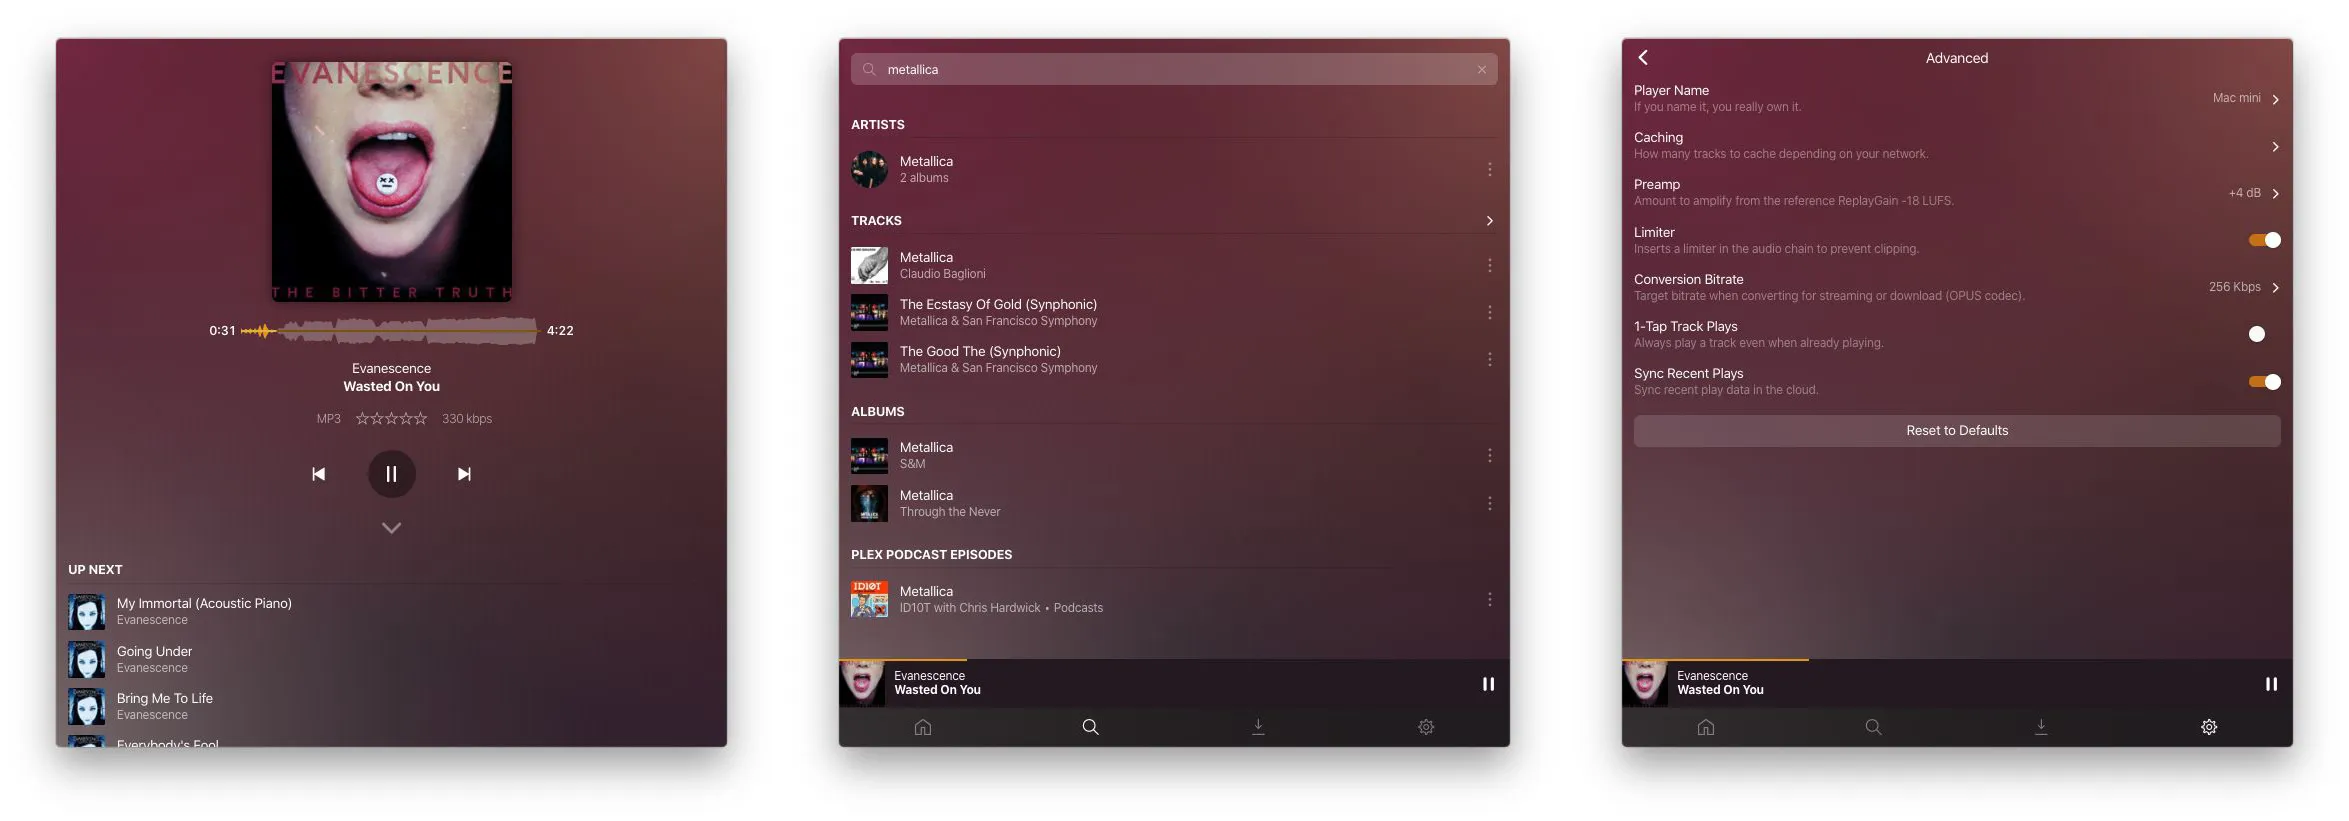
Task: Toggle Sync Recent Plays switch
Action: pyautogui.click(x=2264, y=382)
